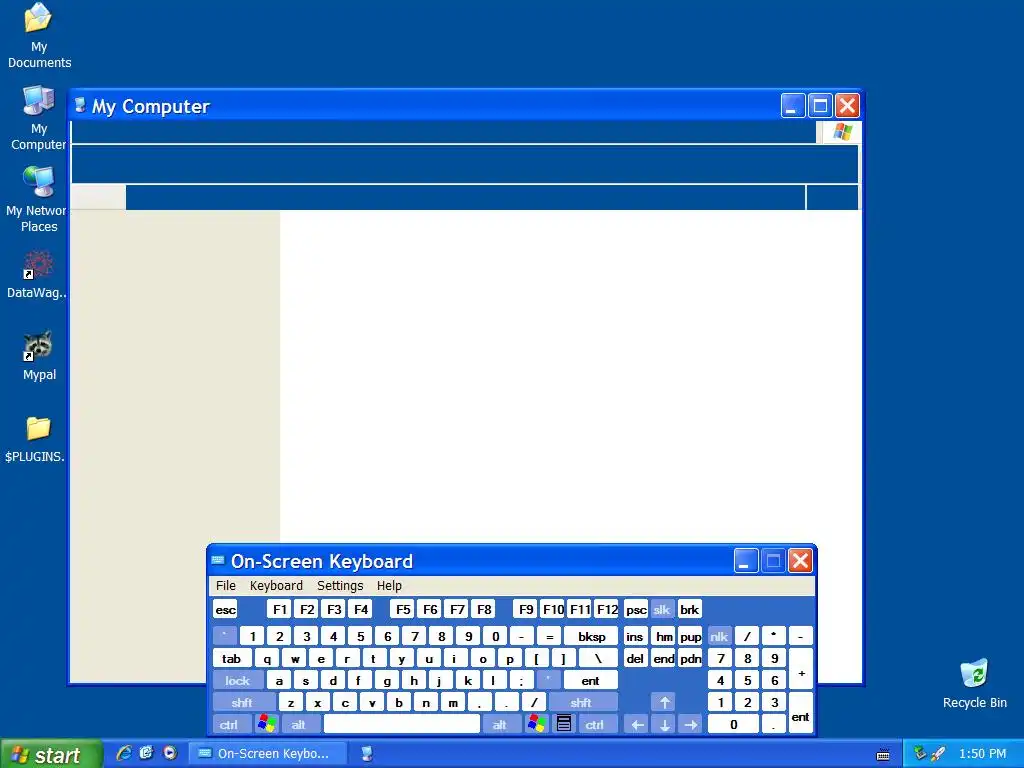This screenshot has height=768, width=1024.
Task: Click the second quick launch icon
Action: (146, 753)
